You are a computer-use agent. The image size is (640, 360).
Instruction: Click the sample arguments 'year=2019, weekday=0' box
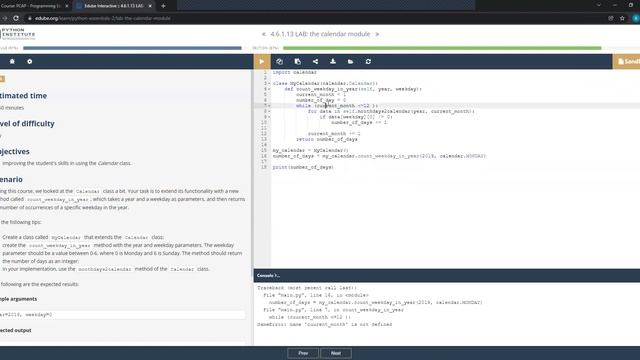(122, 315)
